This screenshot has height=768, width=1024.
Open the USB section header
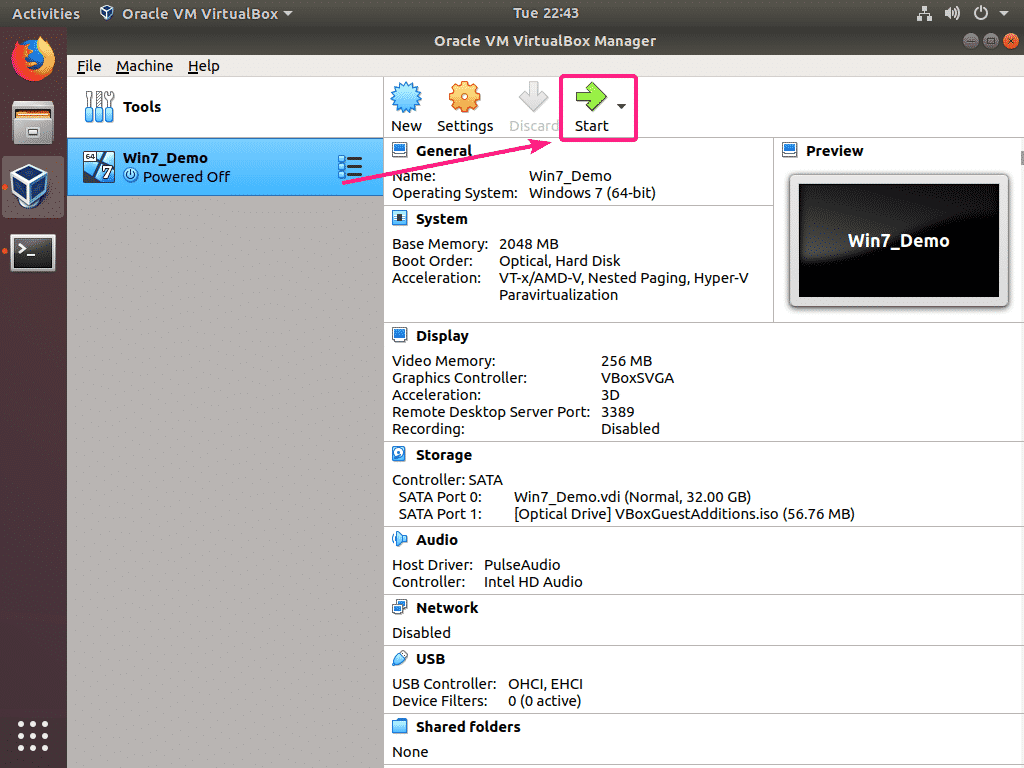pos(430,659)
